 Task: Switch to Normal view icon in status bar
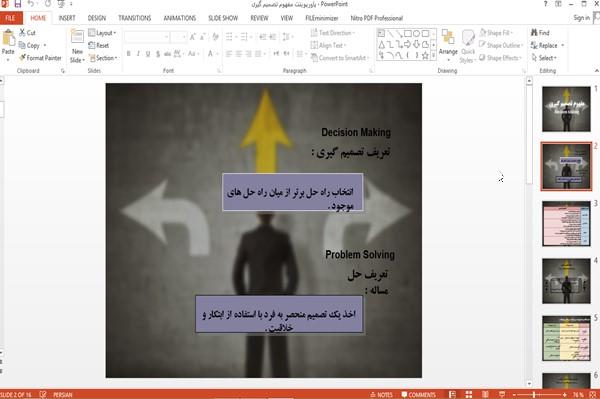coord(452,395)
